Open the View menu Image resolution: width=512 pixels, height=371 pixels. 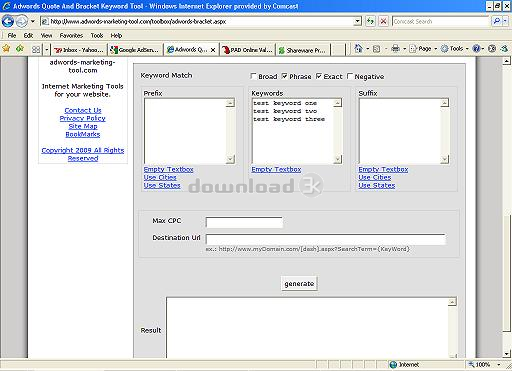[46, 35]
